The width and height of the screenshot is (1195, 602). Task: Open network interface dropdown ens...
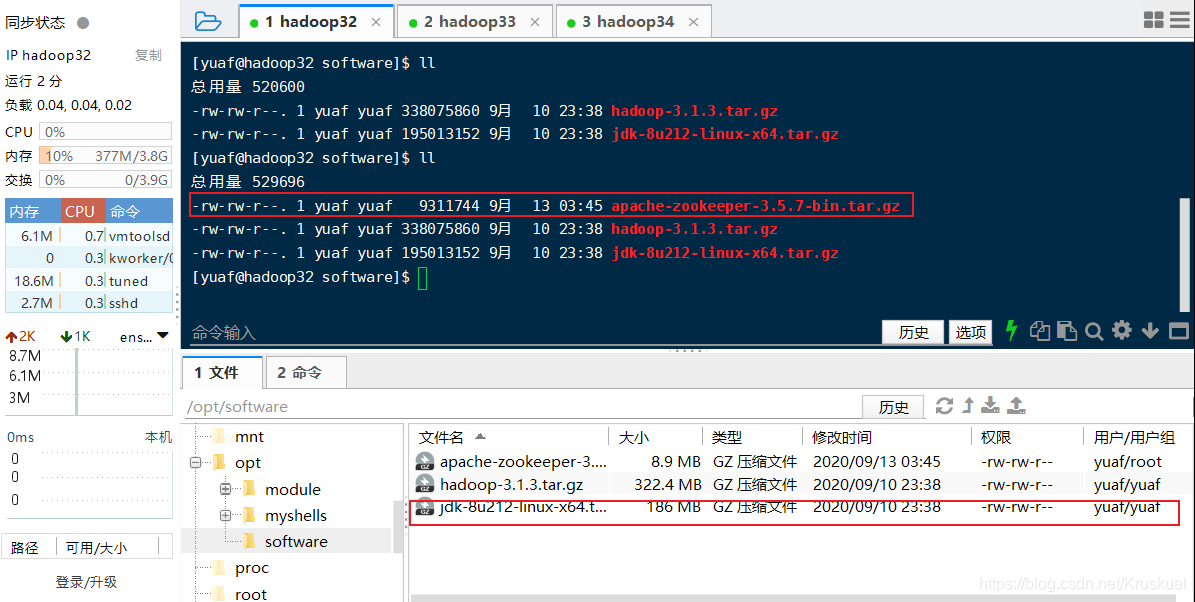pyautogui.click(x=144, y=336)
